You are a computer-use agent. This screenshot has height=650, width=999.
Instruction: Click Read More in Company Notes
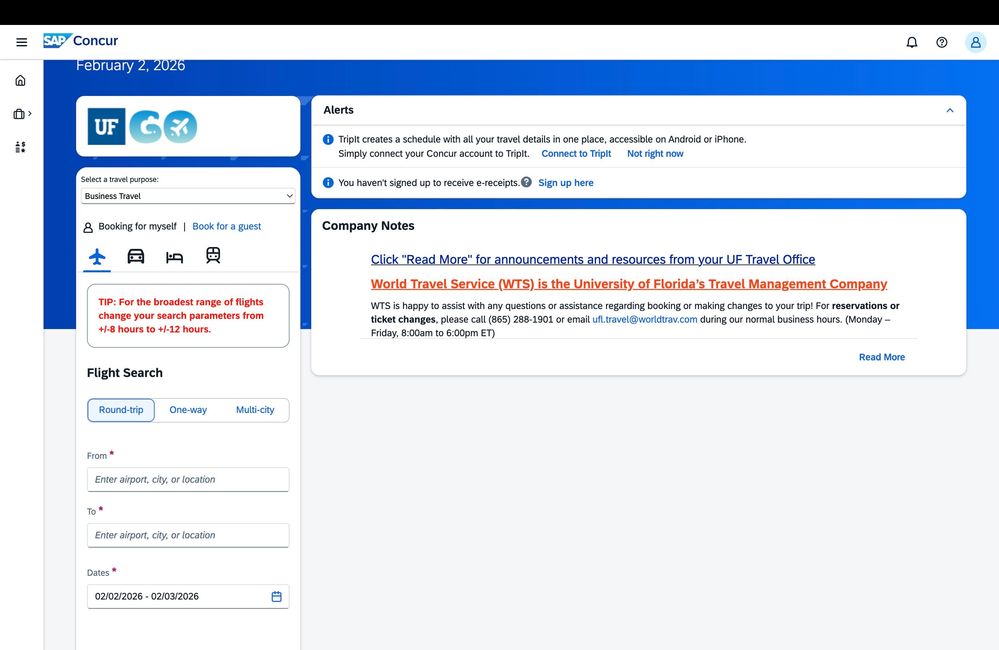[882, 357]
